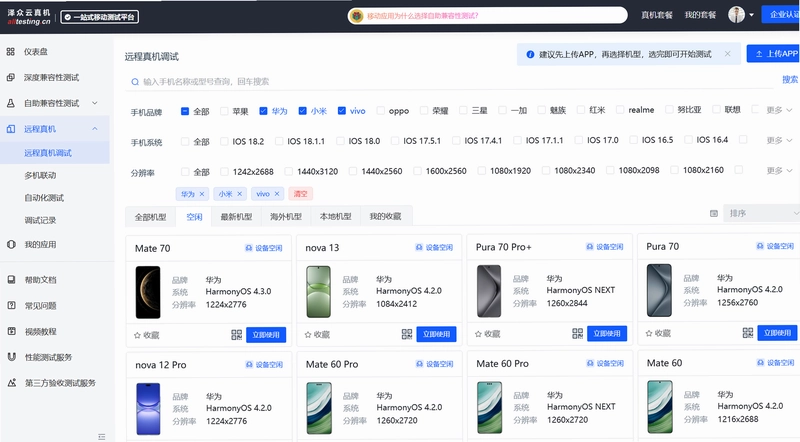This screenshot has height=442, width=800.
Task: Switch to the 海外机型 tab
Action: click(x=286, y=216)
